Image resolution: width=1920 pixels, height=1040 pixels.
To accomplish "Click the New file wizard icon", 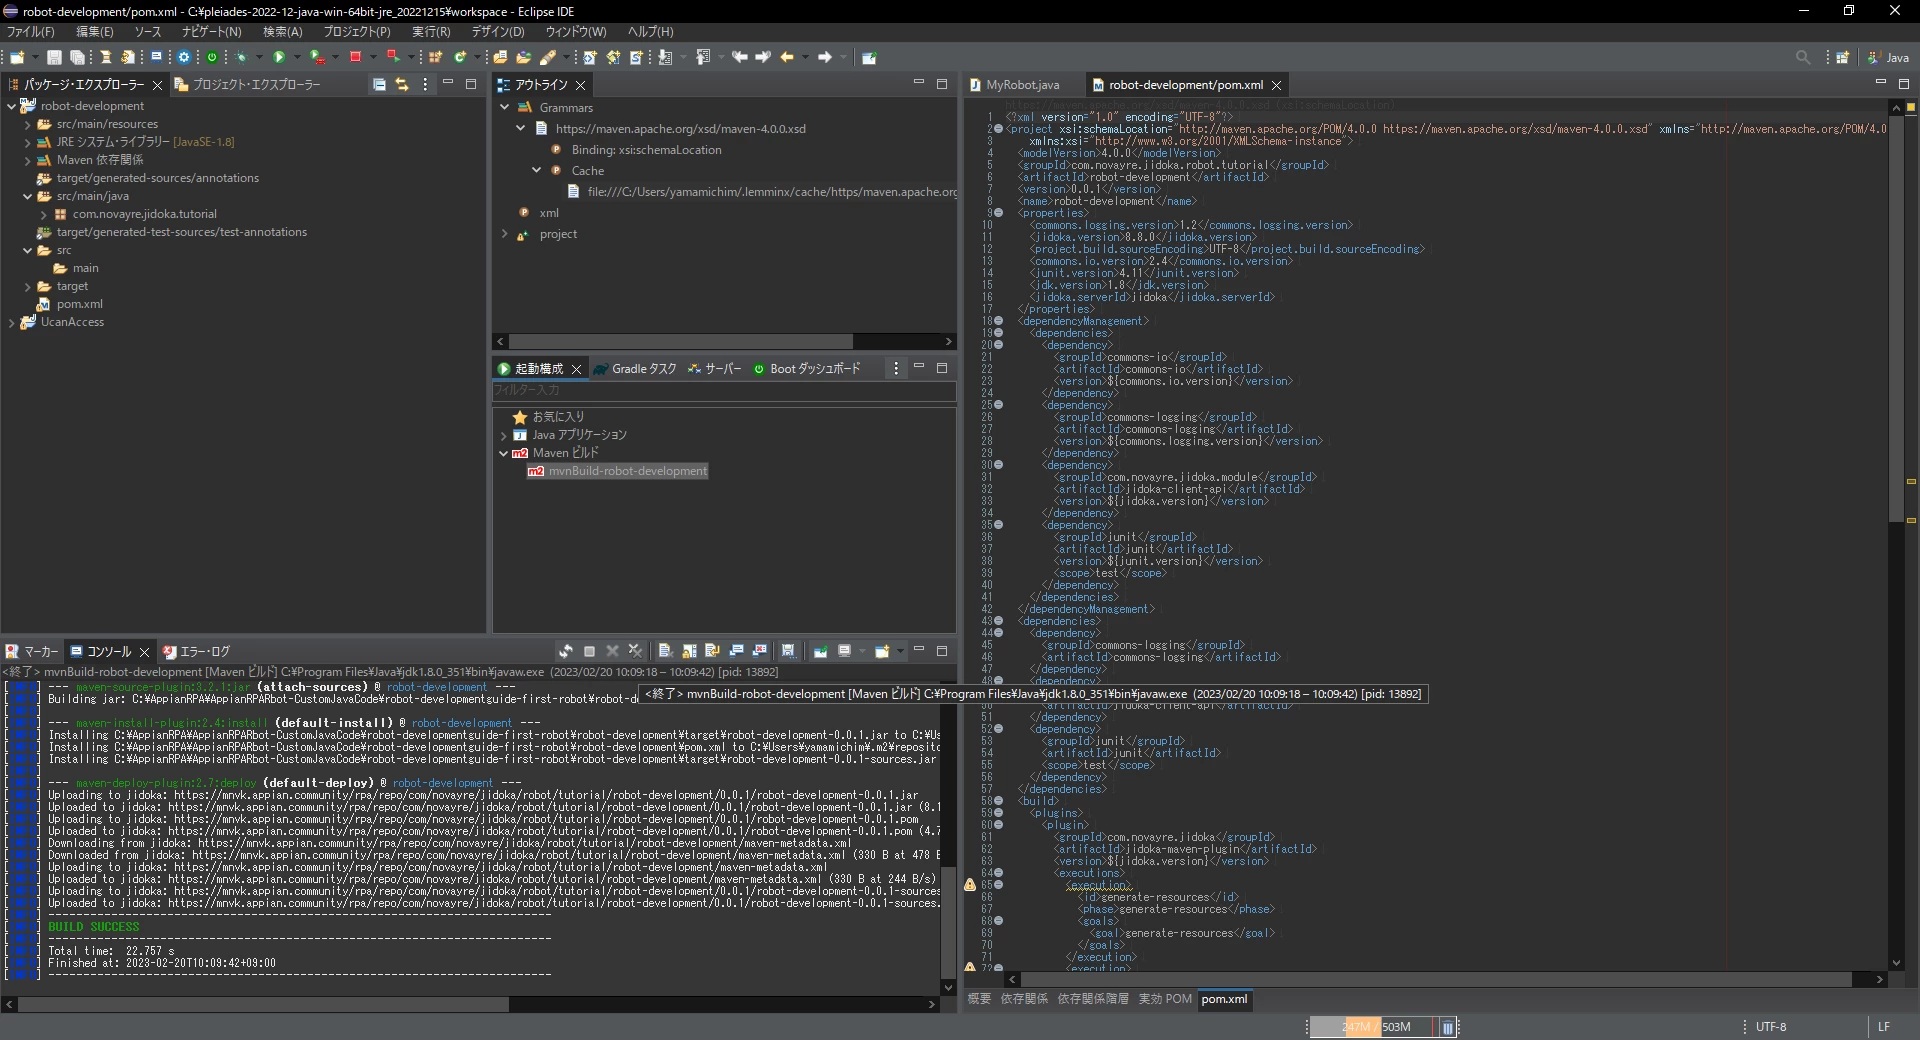I will point(17,58).
